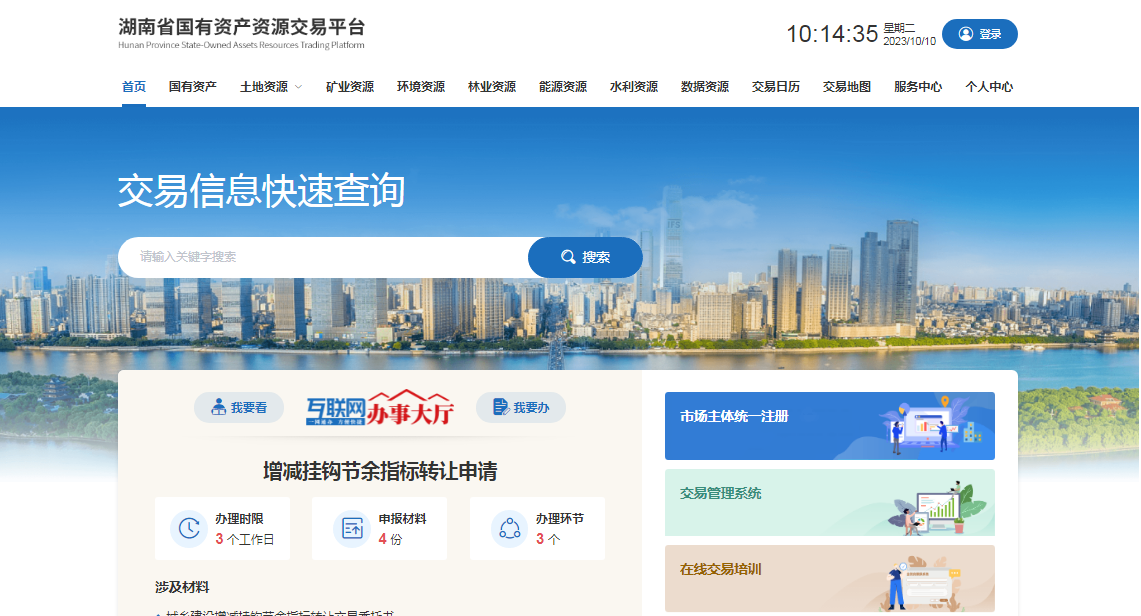
Task: Click the 办理环节 circular nodes icon
Action: pos(509,528)
